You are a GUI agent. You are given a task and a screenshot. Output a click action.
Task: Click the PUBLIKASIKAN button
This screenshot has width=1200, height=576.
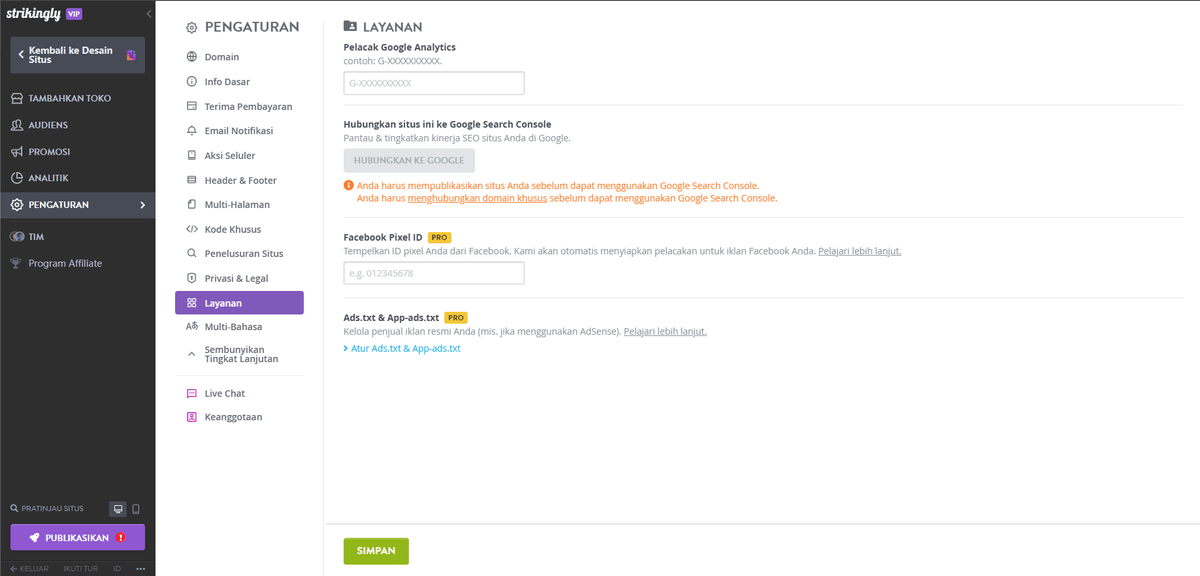coord(77,537)
